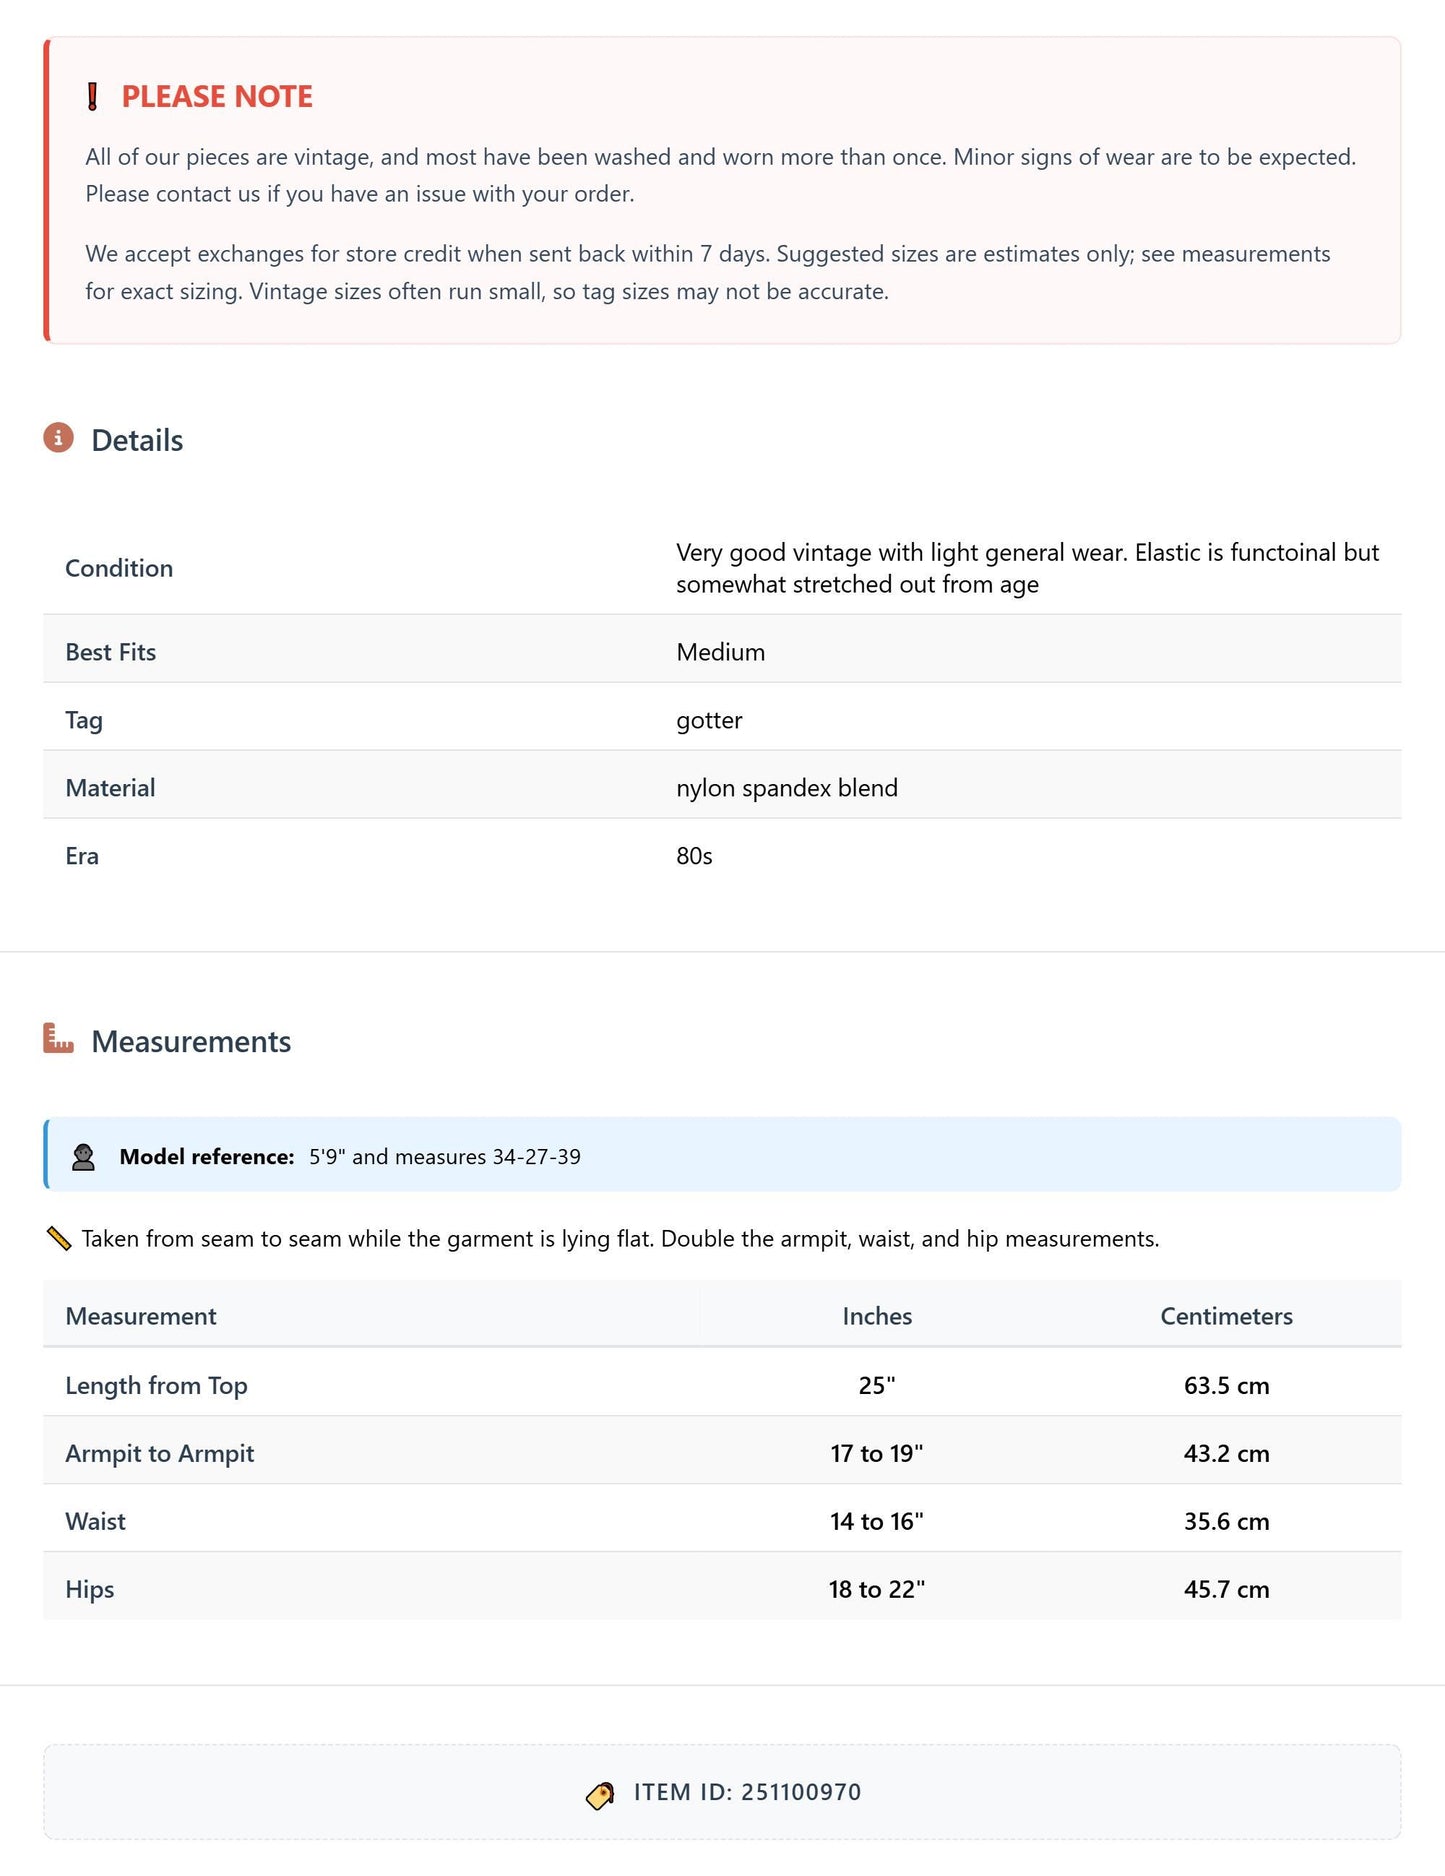Click the price tag icon beside Item ID
This screenshot has height=1876, width=1445.
(x=600, y=1795)
